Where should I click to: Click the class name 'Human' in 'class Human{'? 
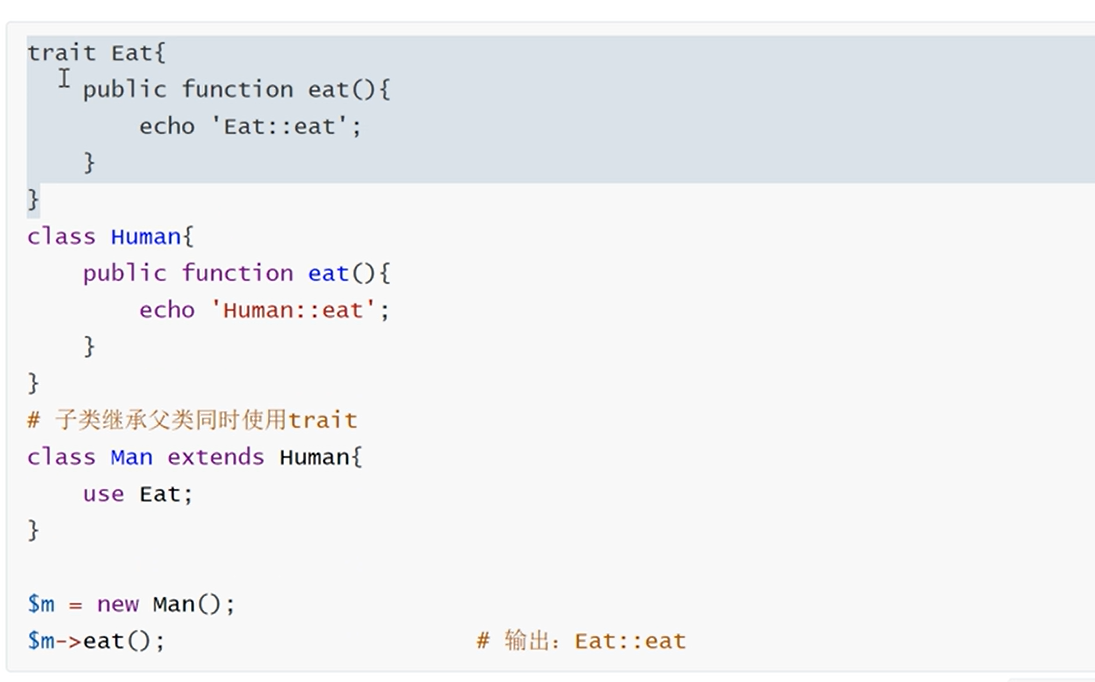coord(146,237)
